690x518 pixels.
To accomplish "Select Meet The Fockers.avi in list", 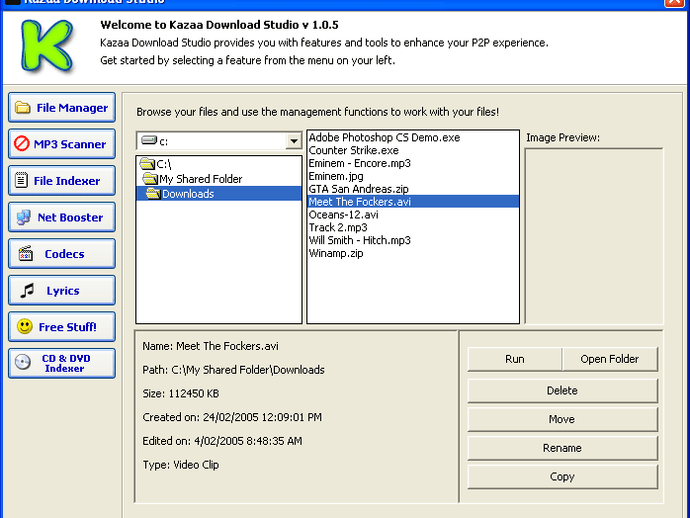I will [413, 202].
